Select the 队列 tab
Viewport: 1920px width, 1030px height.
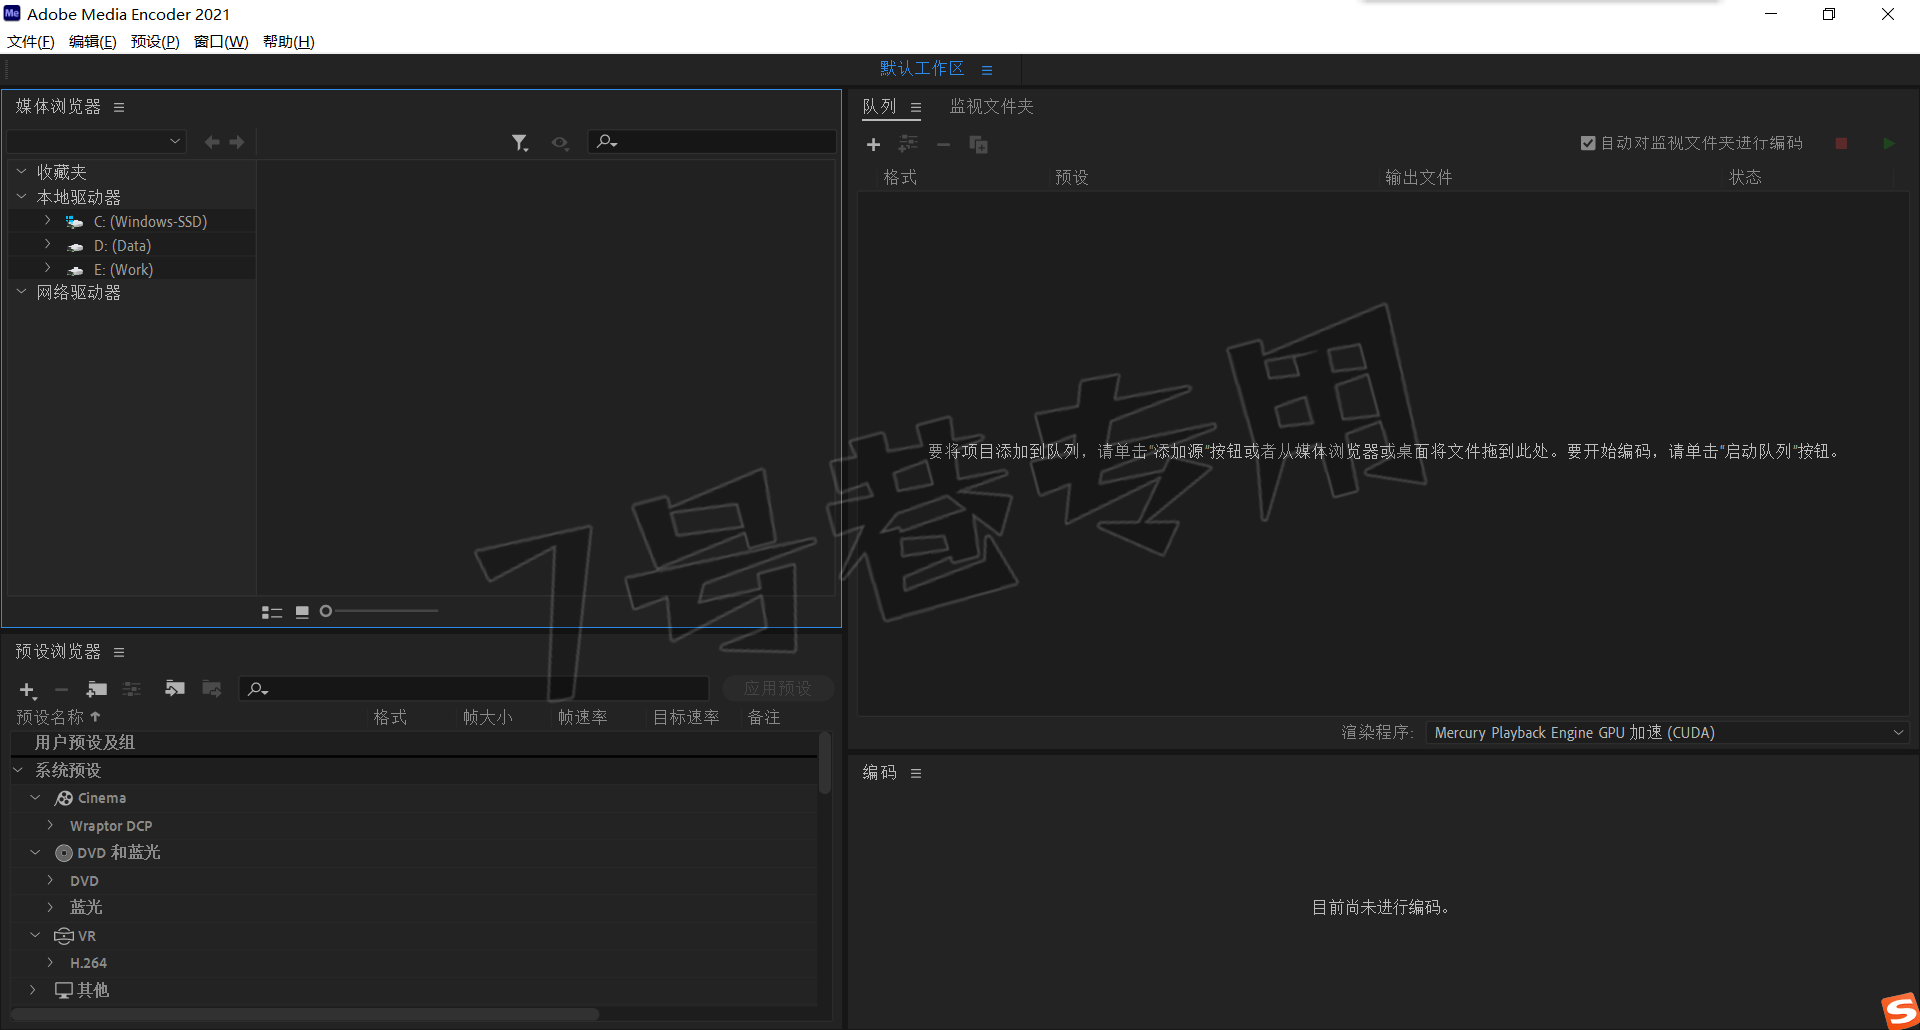tap(879, 107)
